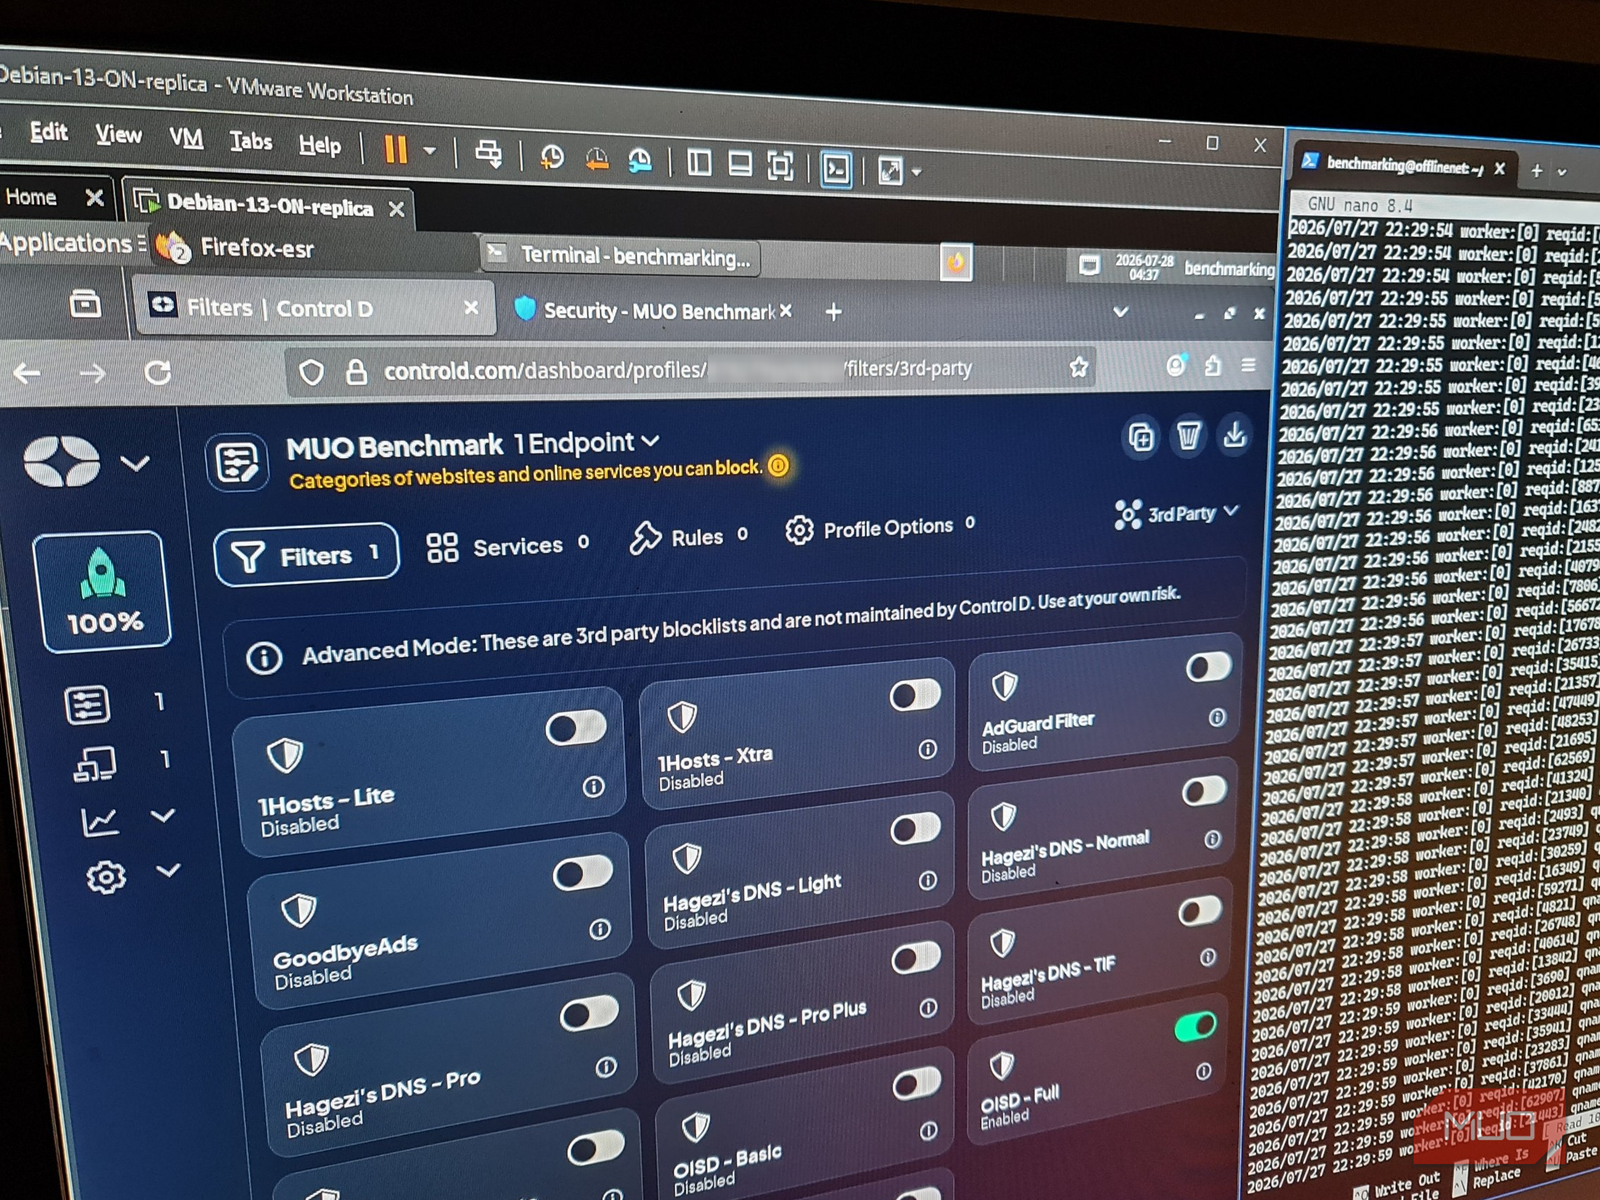Disable the OISD - Full filter toggle

coord(1196,1026)
